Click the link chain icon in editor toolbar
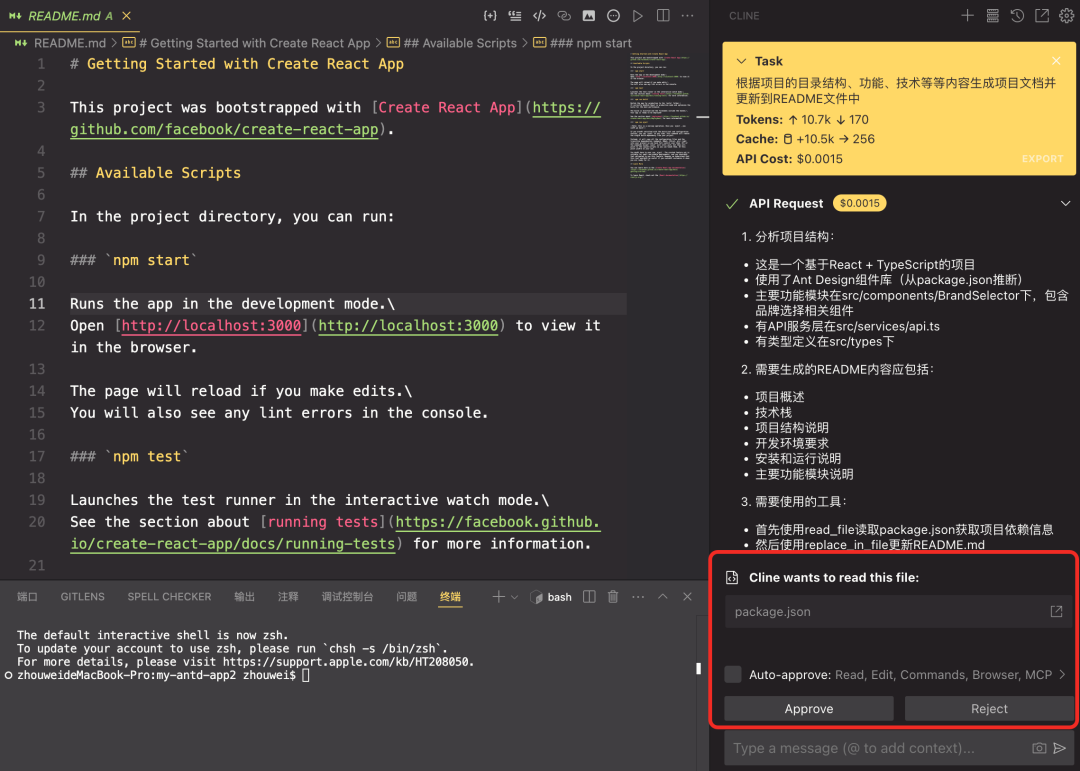Viewport: 1080px width, 771px height. tap(564, 16)
